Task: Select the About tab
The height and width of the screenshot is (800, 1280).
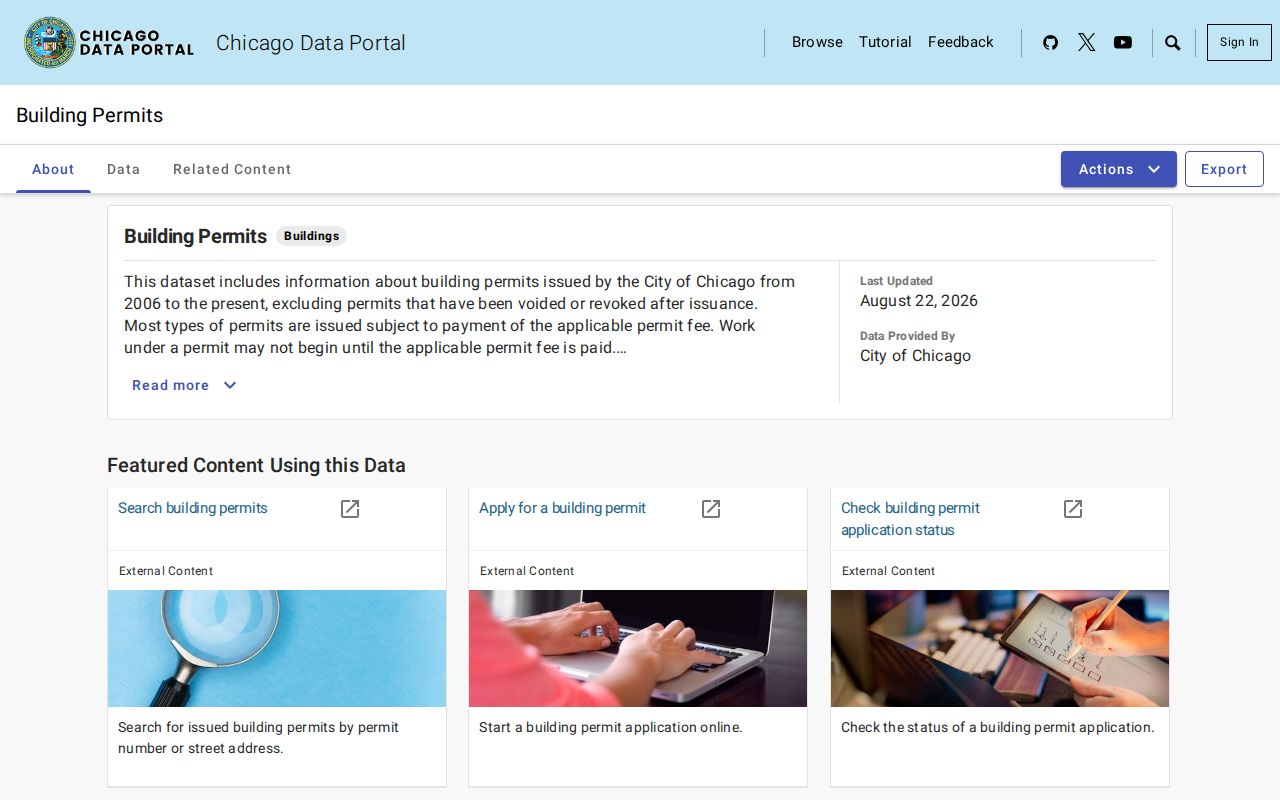Action: coord(53,169)
